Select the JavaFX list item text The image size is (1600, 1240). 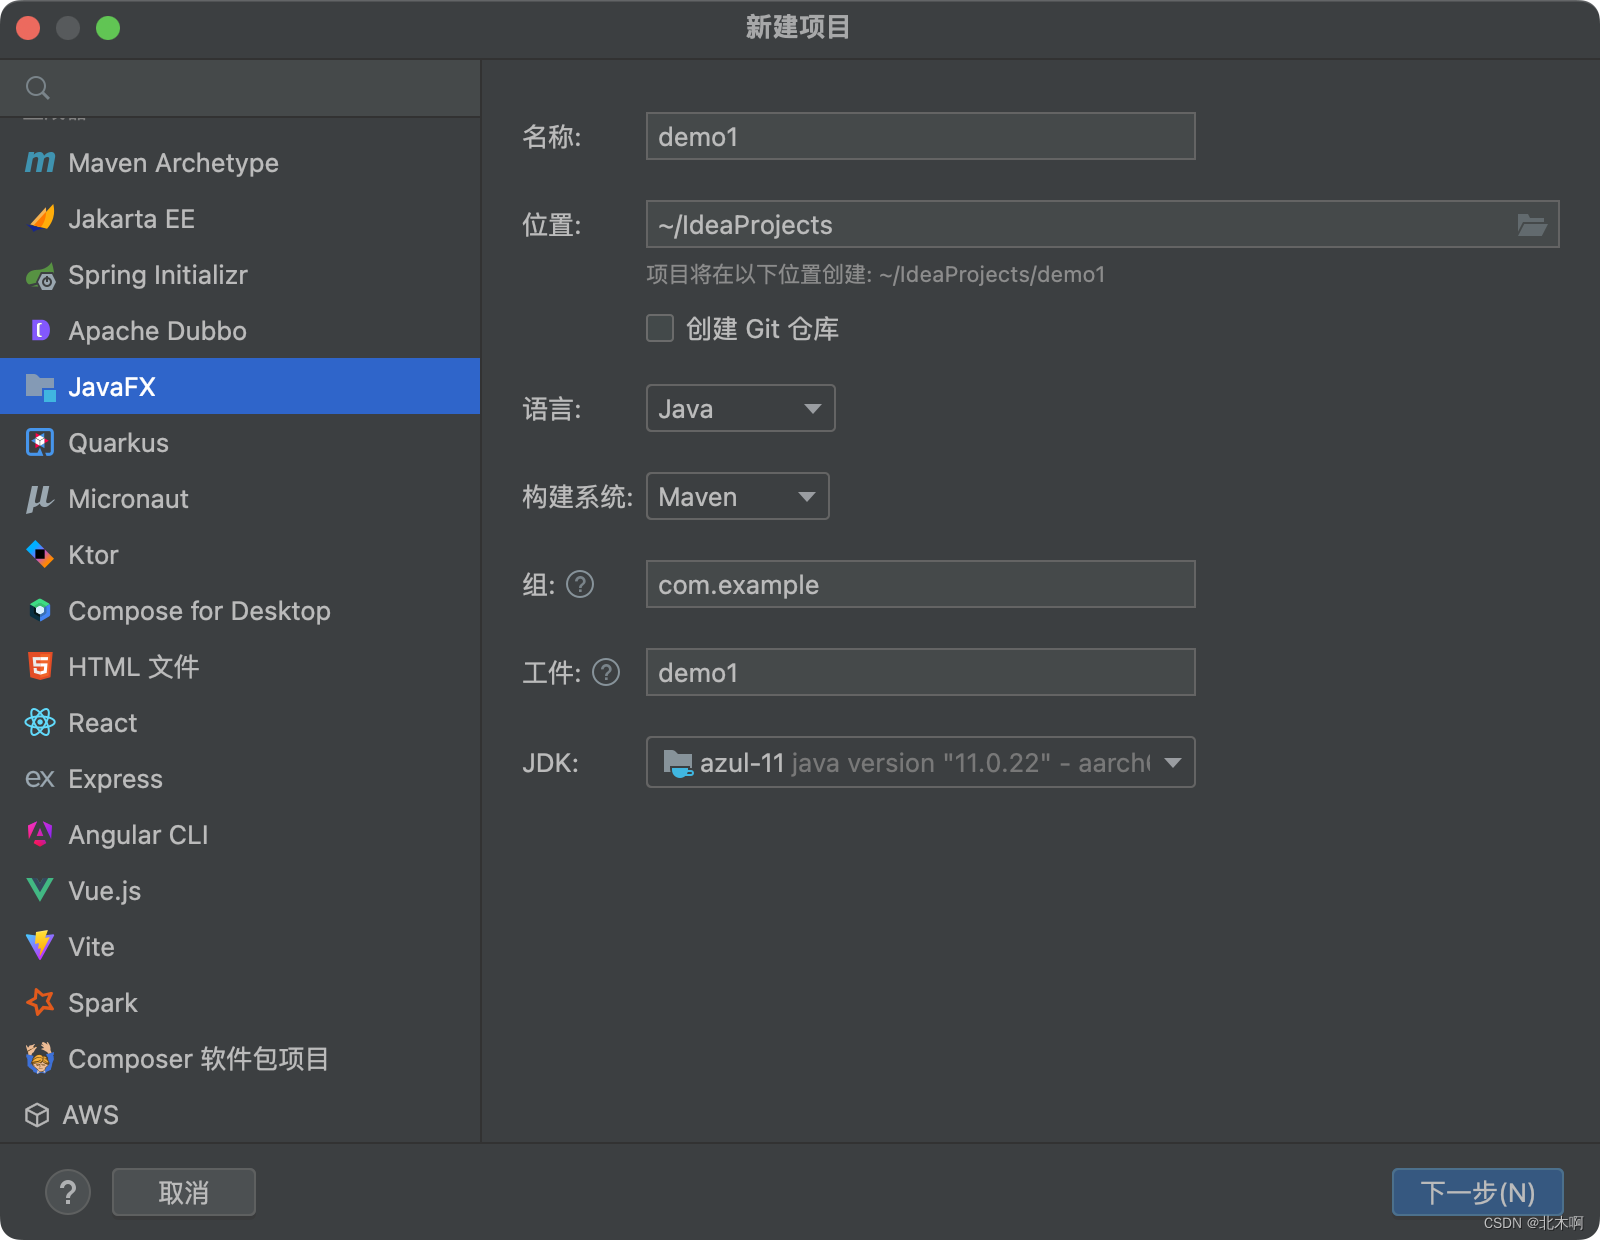click(112, 387)
